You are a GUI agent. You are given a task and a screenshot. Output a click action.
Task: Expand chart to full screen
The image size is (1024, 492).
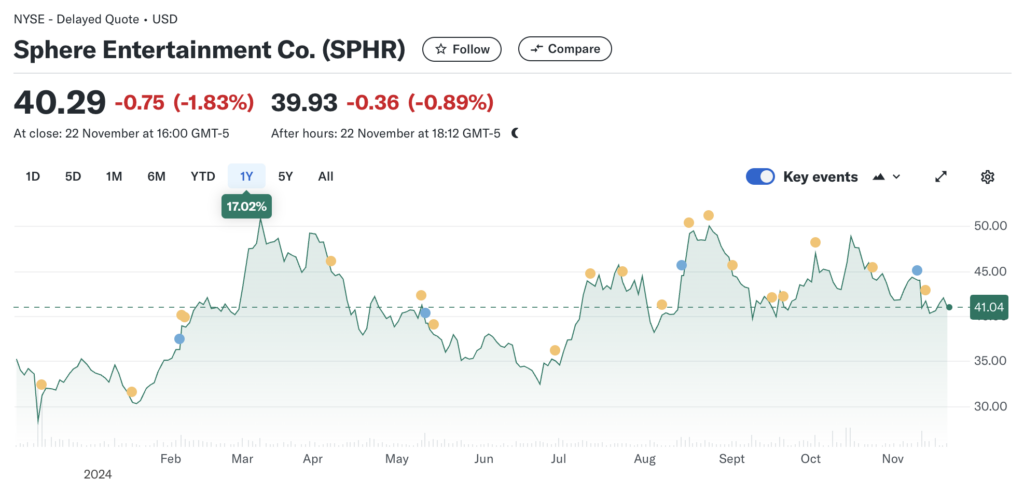pyautogui.click(x=940, y=177)
